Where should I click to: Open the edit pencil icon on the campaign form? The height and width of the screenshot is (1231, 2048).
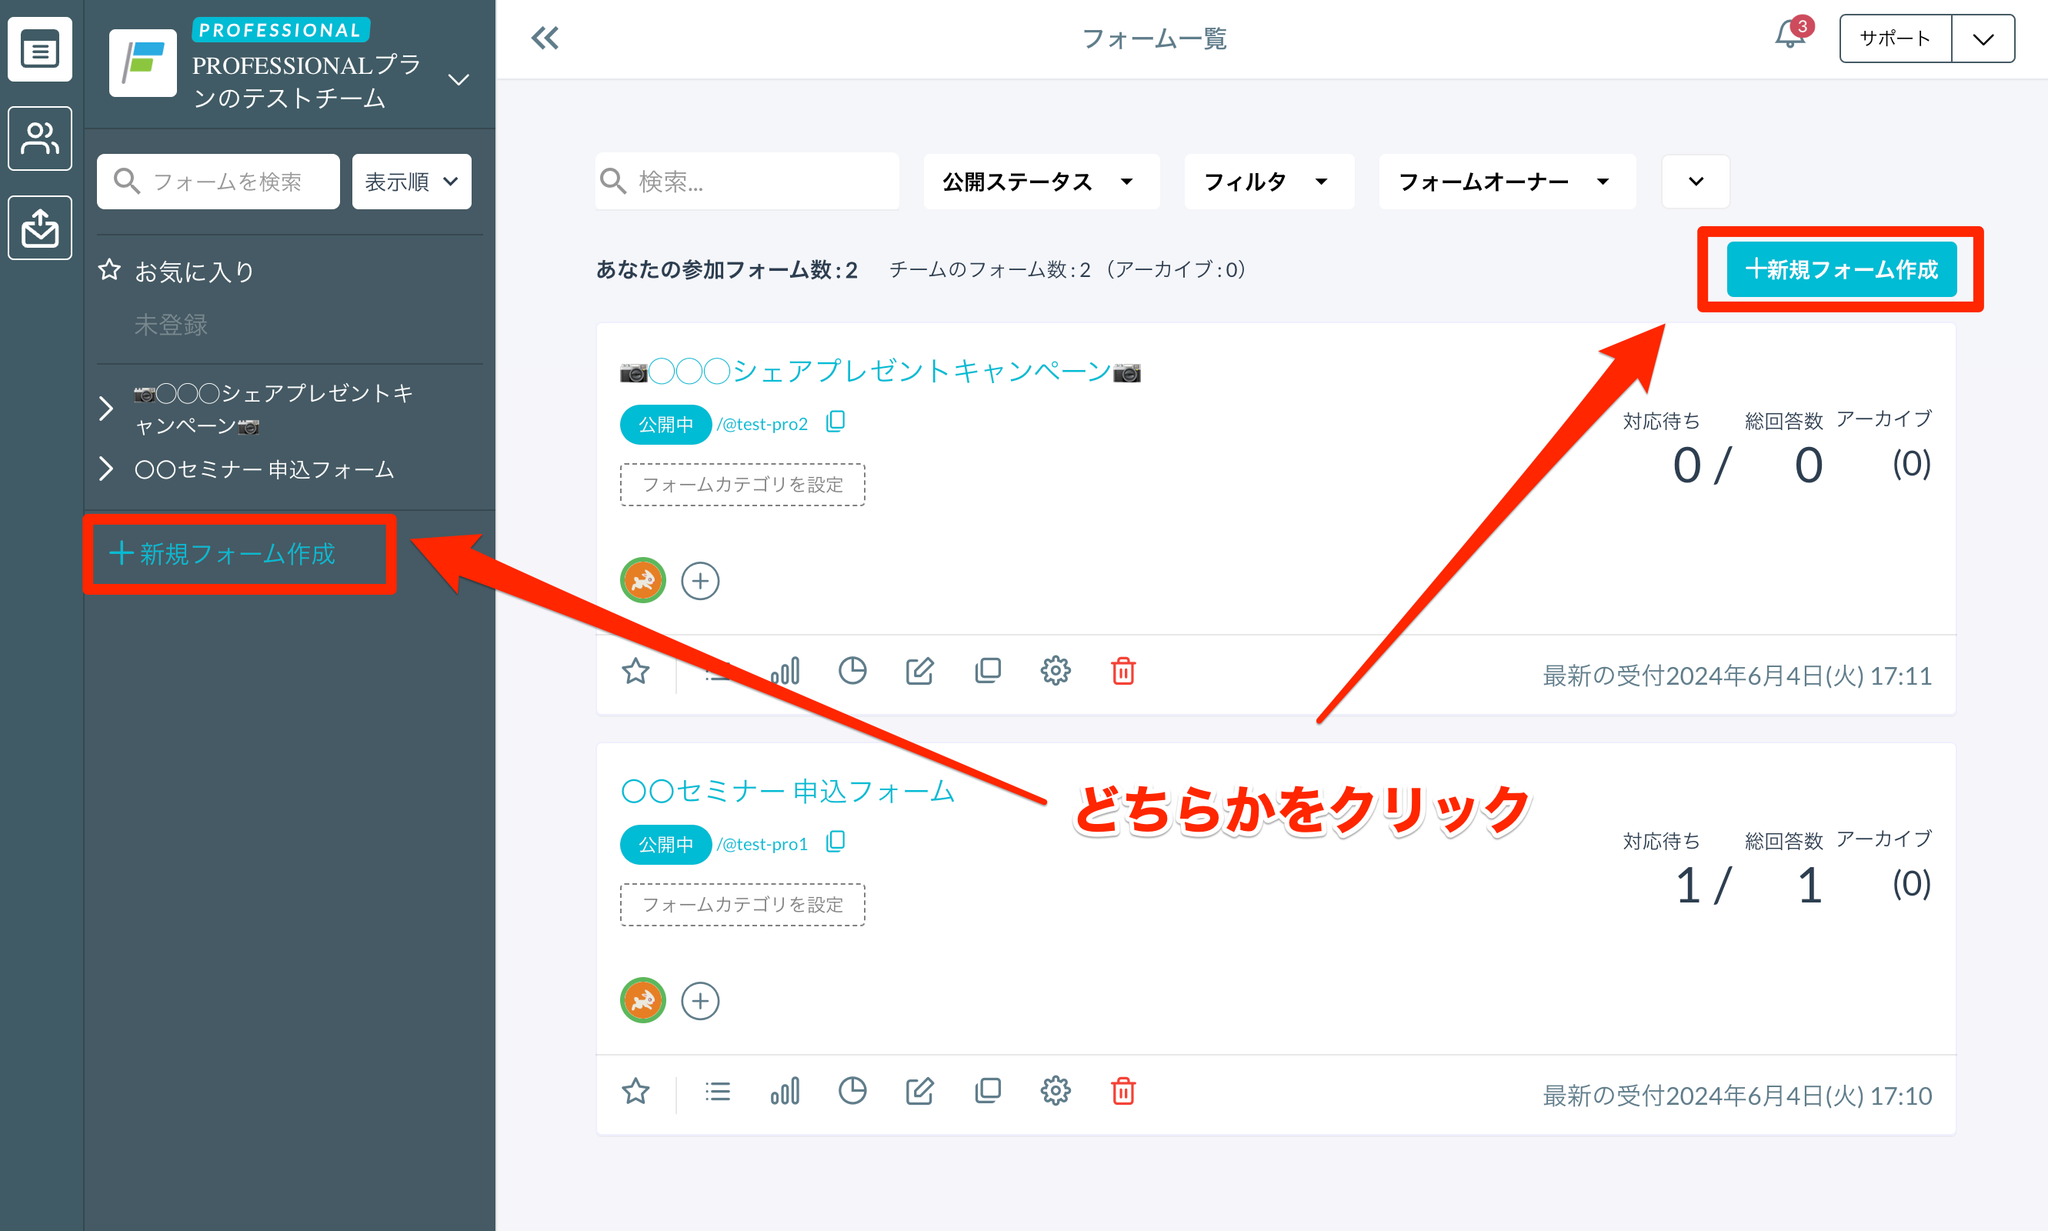(x=919, y=671)
